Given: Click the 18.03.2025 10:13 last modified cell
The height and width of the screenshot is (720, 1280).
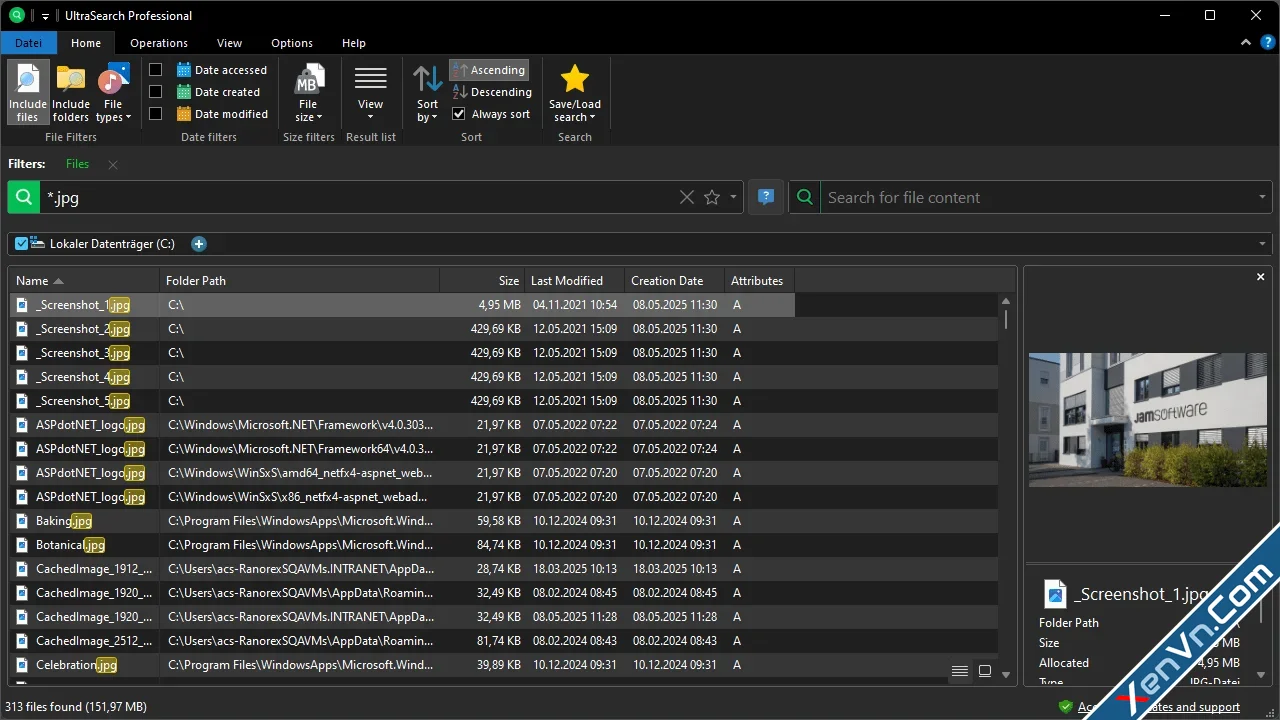Looking at the screenshot, I should (575, 569).
